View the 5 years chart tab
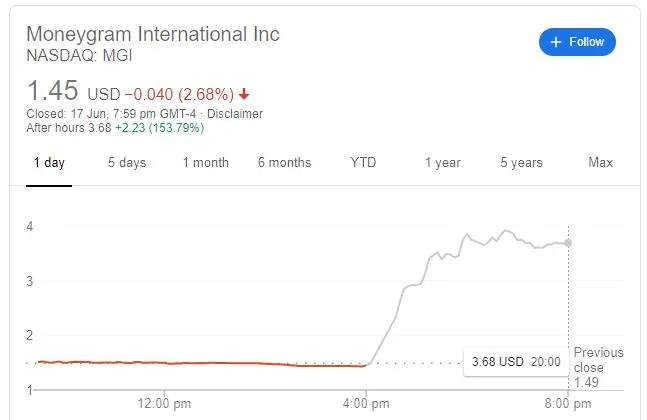 click(521, 162)
